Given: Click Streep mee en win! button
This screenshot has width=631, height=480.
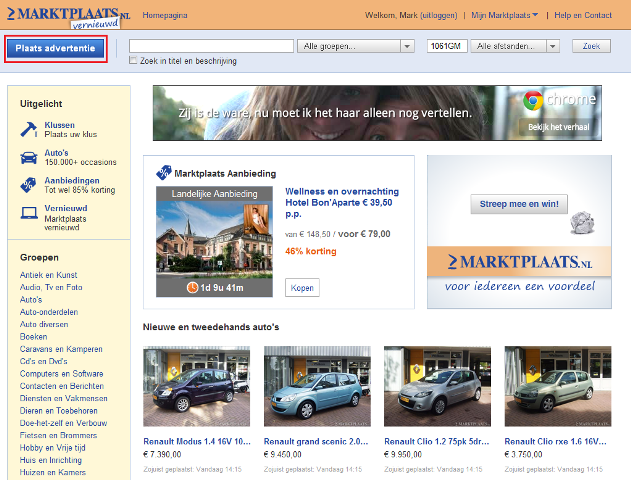Looking at the screenshot, I should (x=519, y=204).
